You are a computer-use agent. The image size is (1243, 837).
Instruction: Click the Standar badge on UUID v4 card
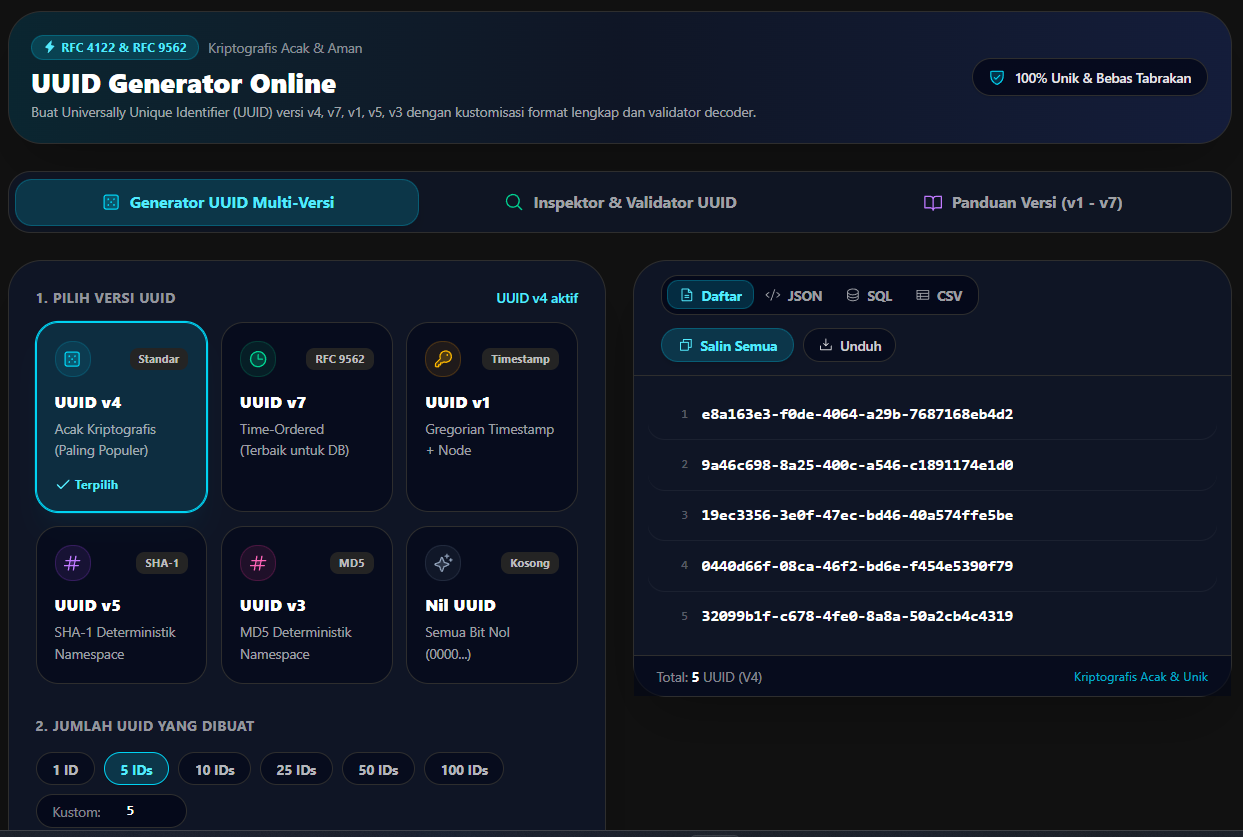coord(159,359)
